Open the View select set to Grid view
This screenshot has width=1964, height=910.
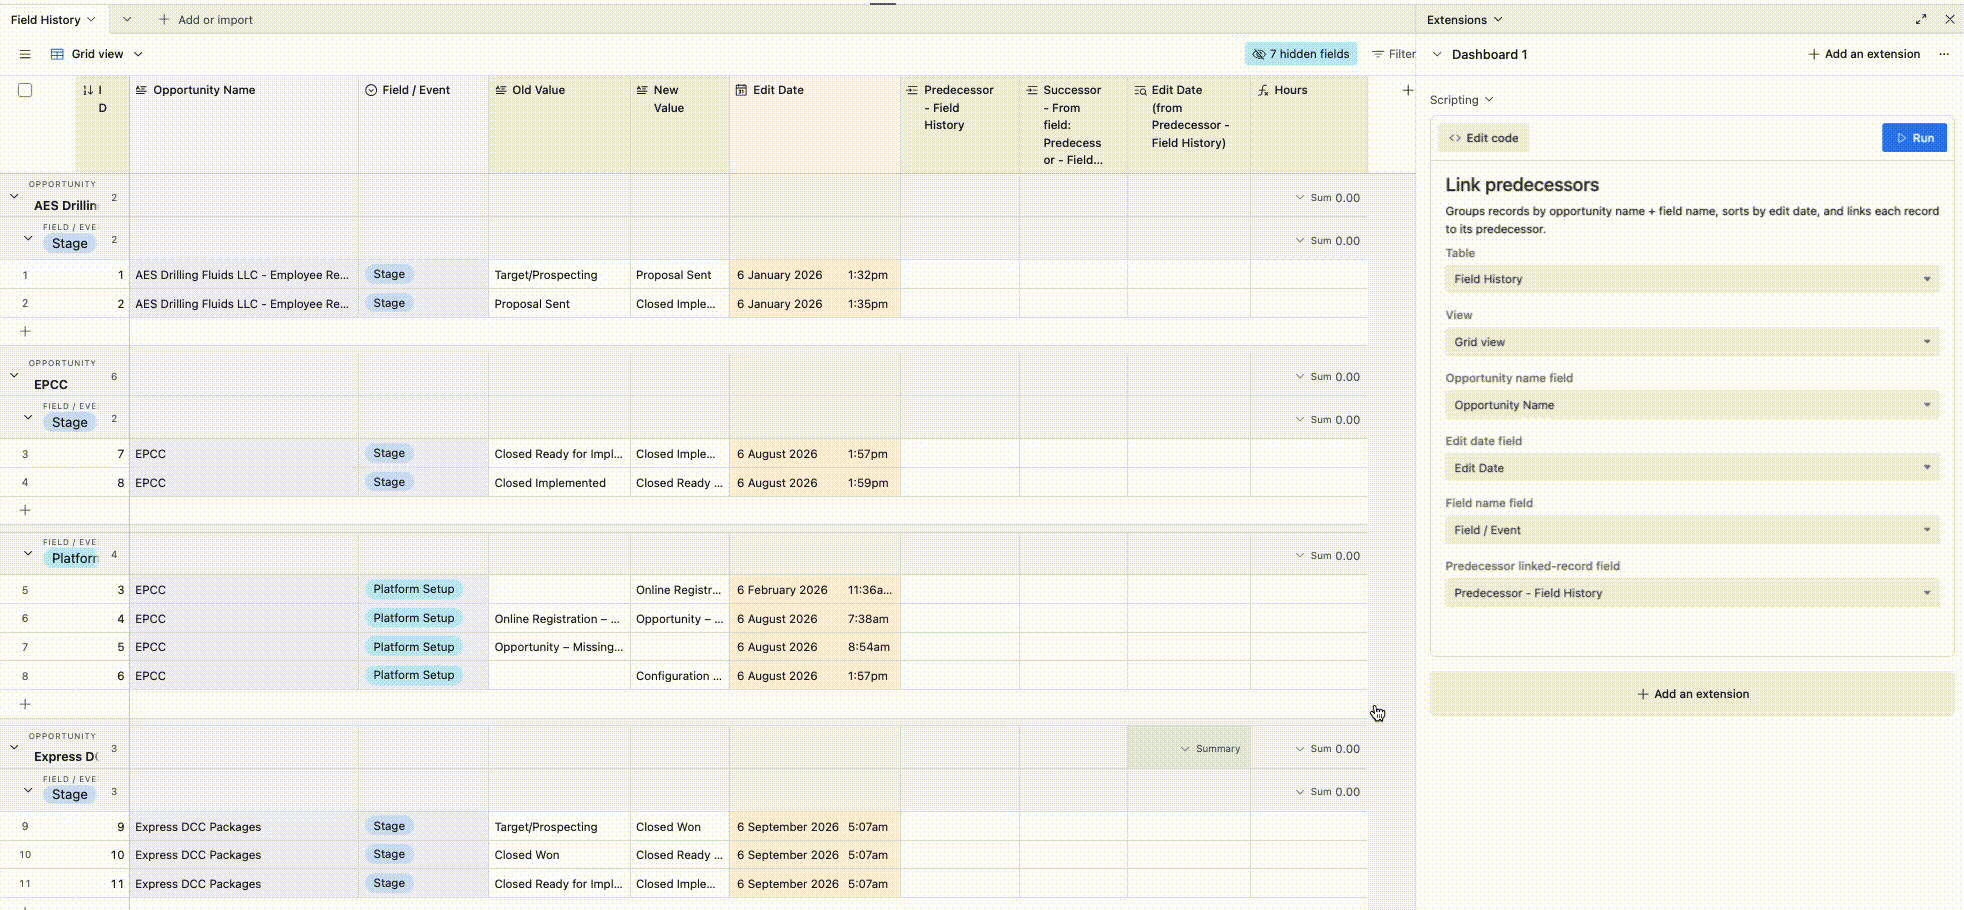(x=1692, y=342)
